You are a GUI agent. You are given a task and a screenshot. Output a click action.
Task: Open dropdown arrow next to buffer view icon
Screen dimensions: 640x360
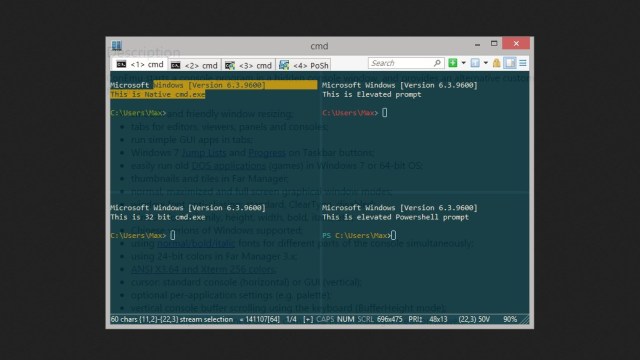tap(485, 63)
